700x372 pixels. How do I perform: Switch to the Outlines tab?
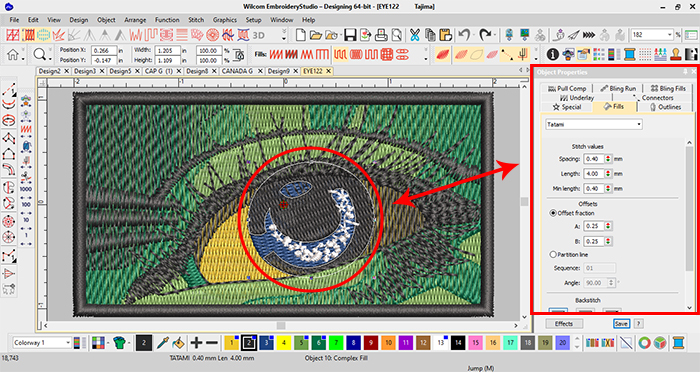pyautogui.click(x=665, y=107)
